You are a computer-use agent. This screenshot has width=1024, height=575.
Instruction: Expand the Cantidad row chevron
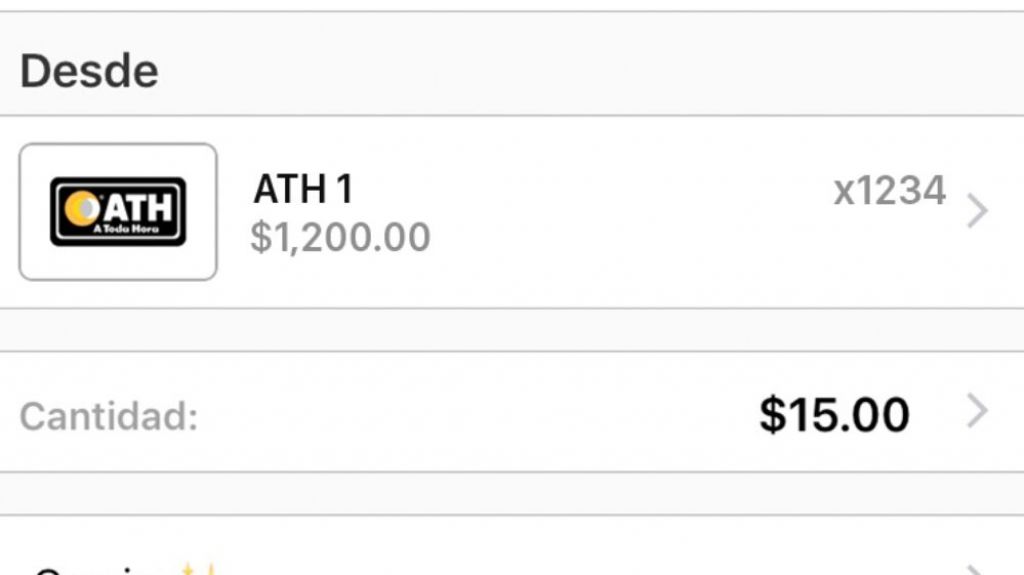pos(977,412)
